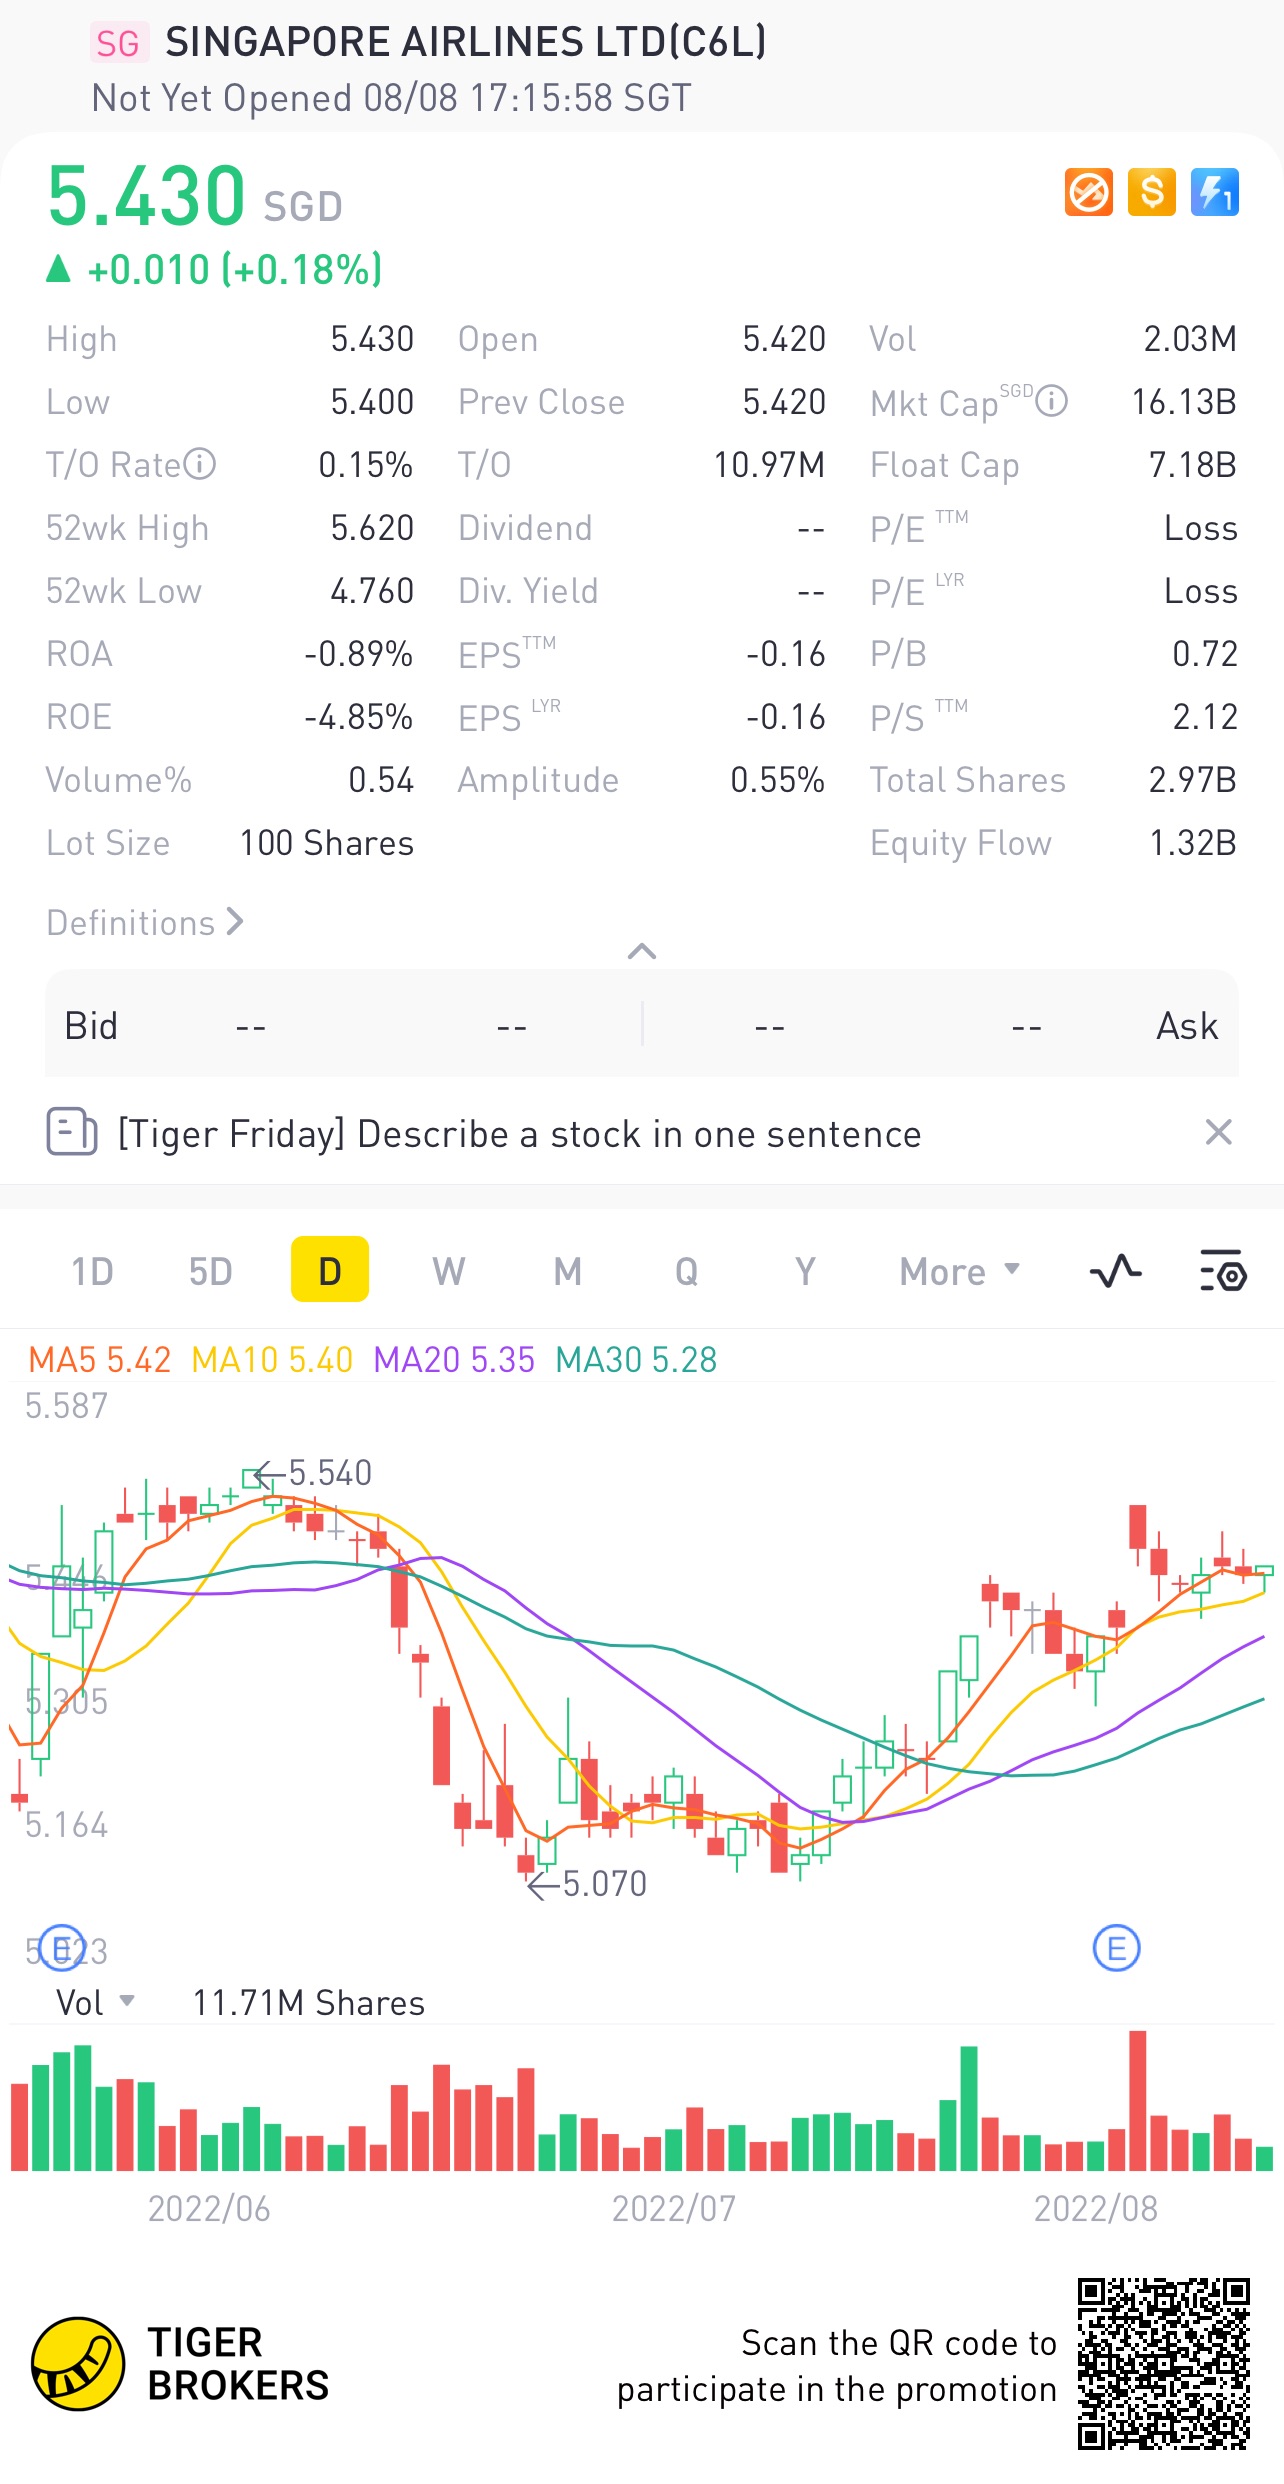Switch to the M monthly tab
Screen dimensions: 1284x2484
tap(567, 1272)
